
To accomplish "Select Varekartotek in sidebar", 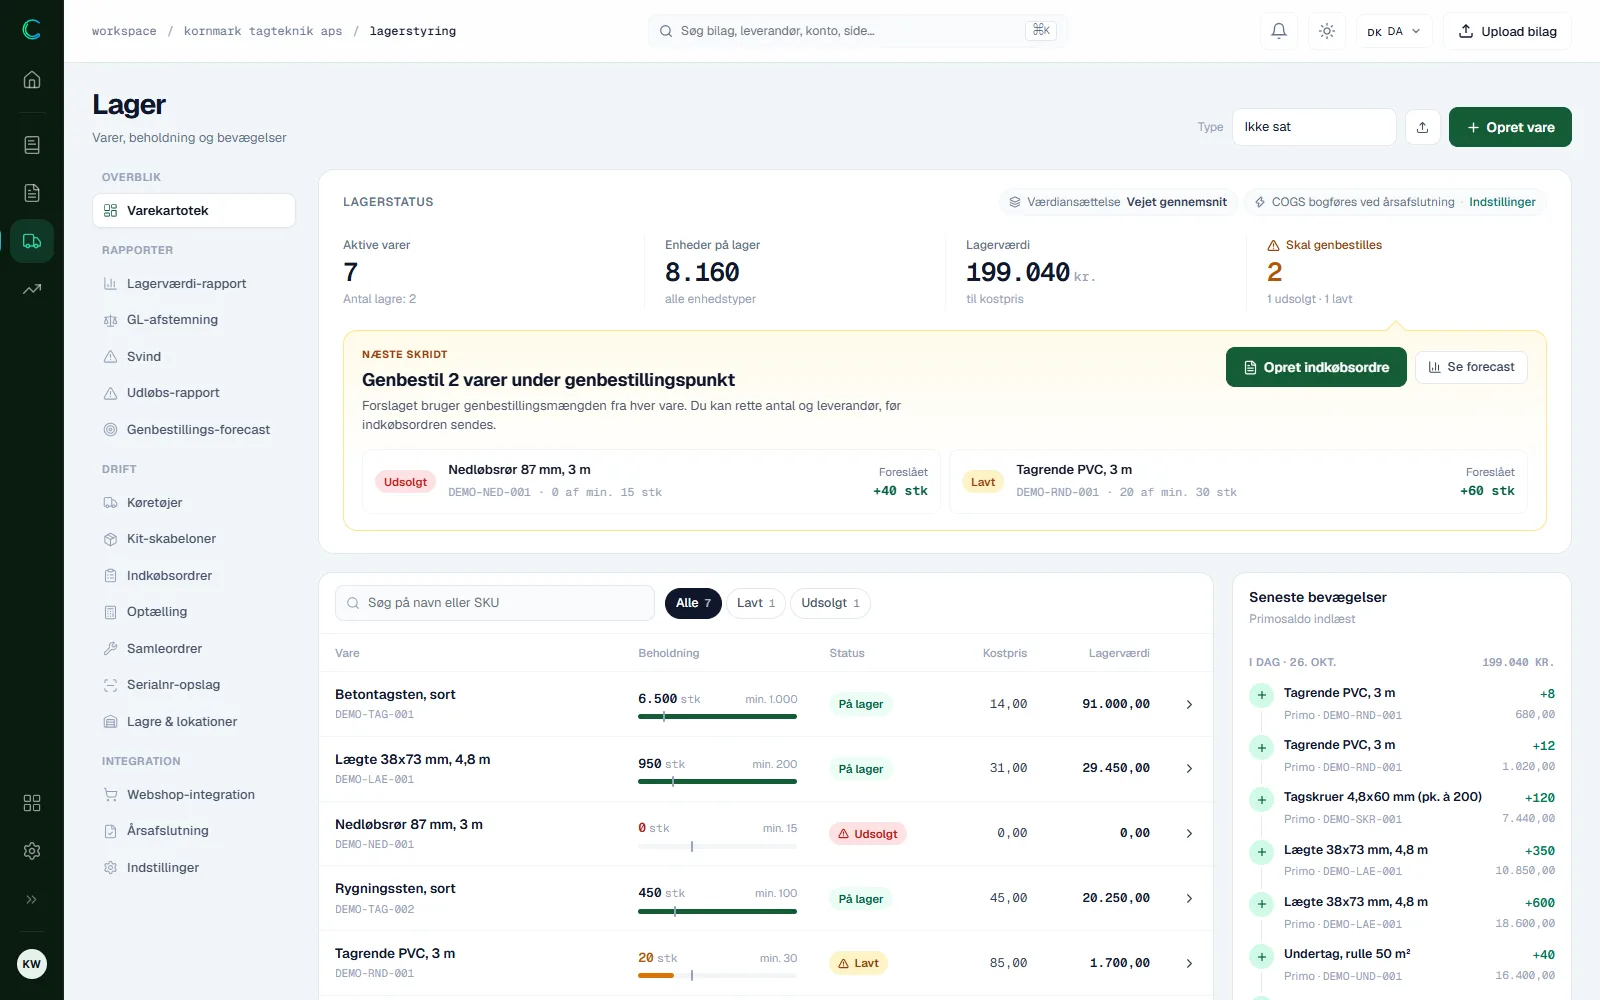I will [194, 211].
